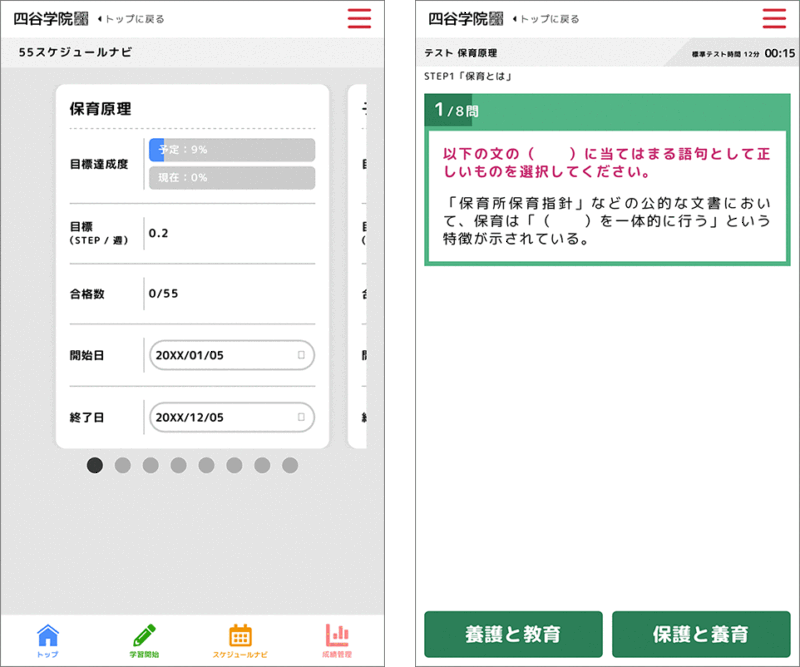Select last carousel page dot
This screenshot has height=667, width=800.
coord(290,465)
